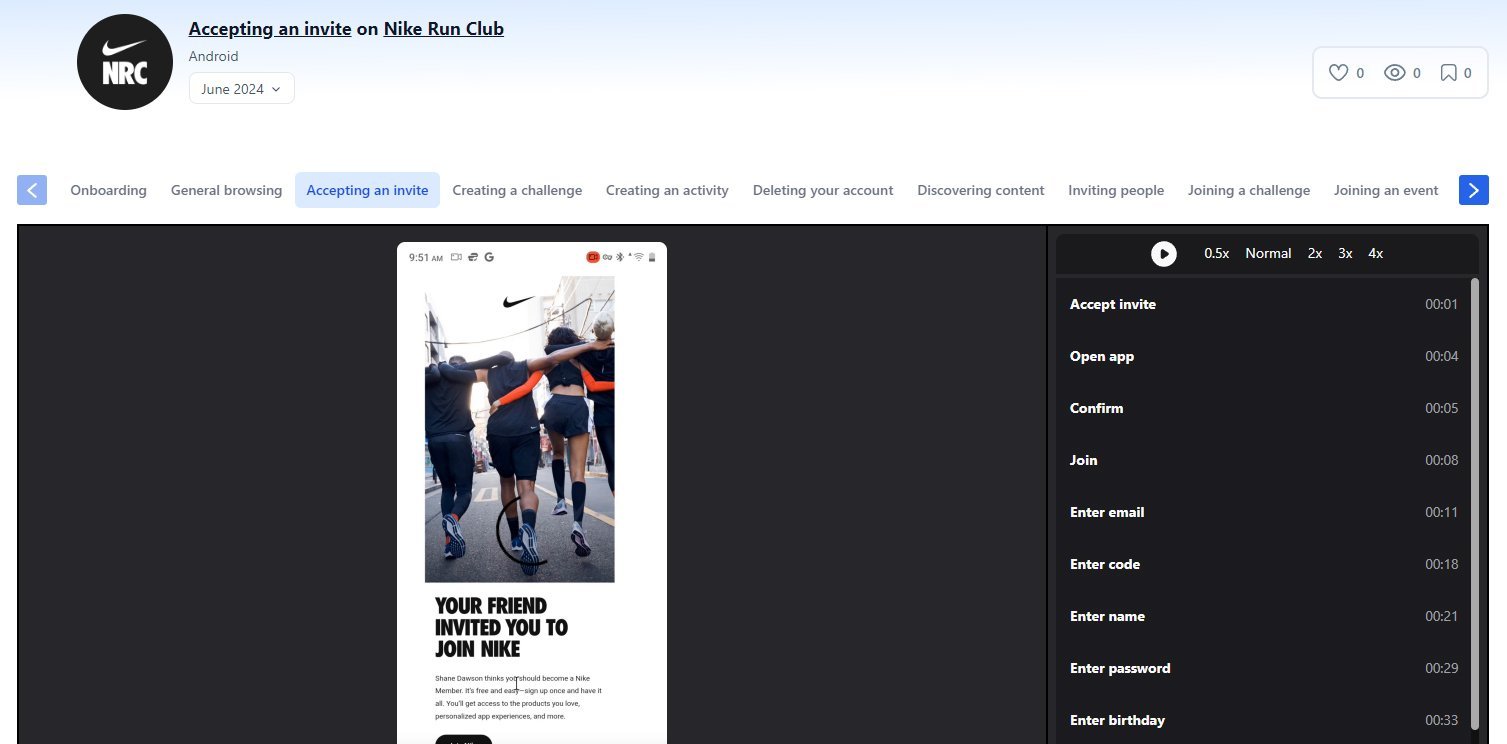Open the Creating a challenge tab

coord(517,190)
